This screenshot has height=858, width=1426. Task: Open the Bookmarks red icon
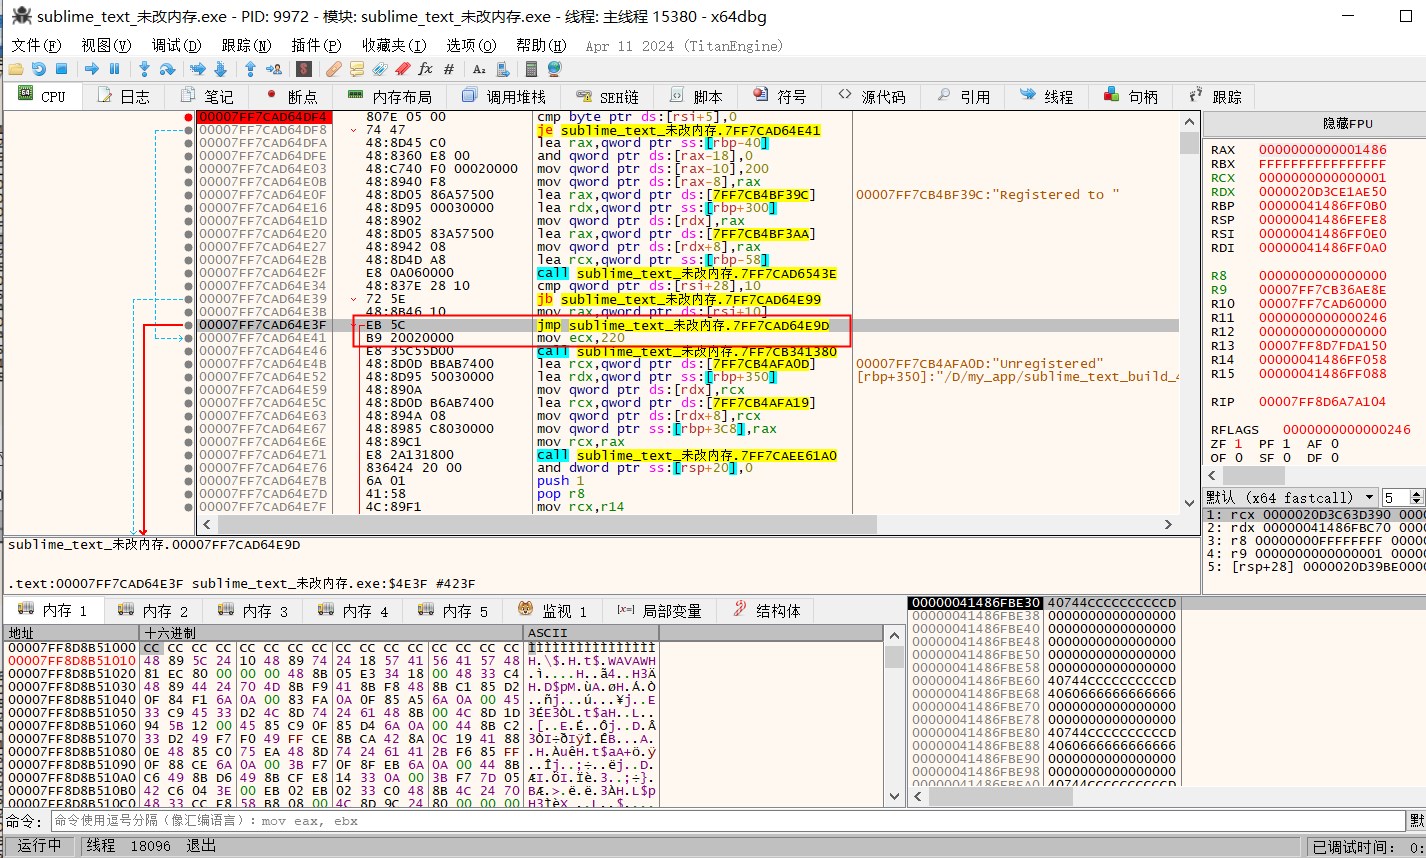point(402,69)
